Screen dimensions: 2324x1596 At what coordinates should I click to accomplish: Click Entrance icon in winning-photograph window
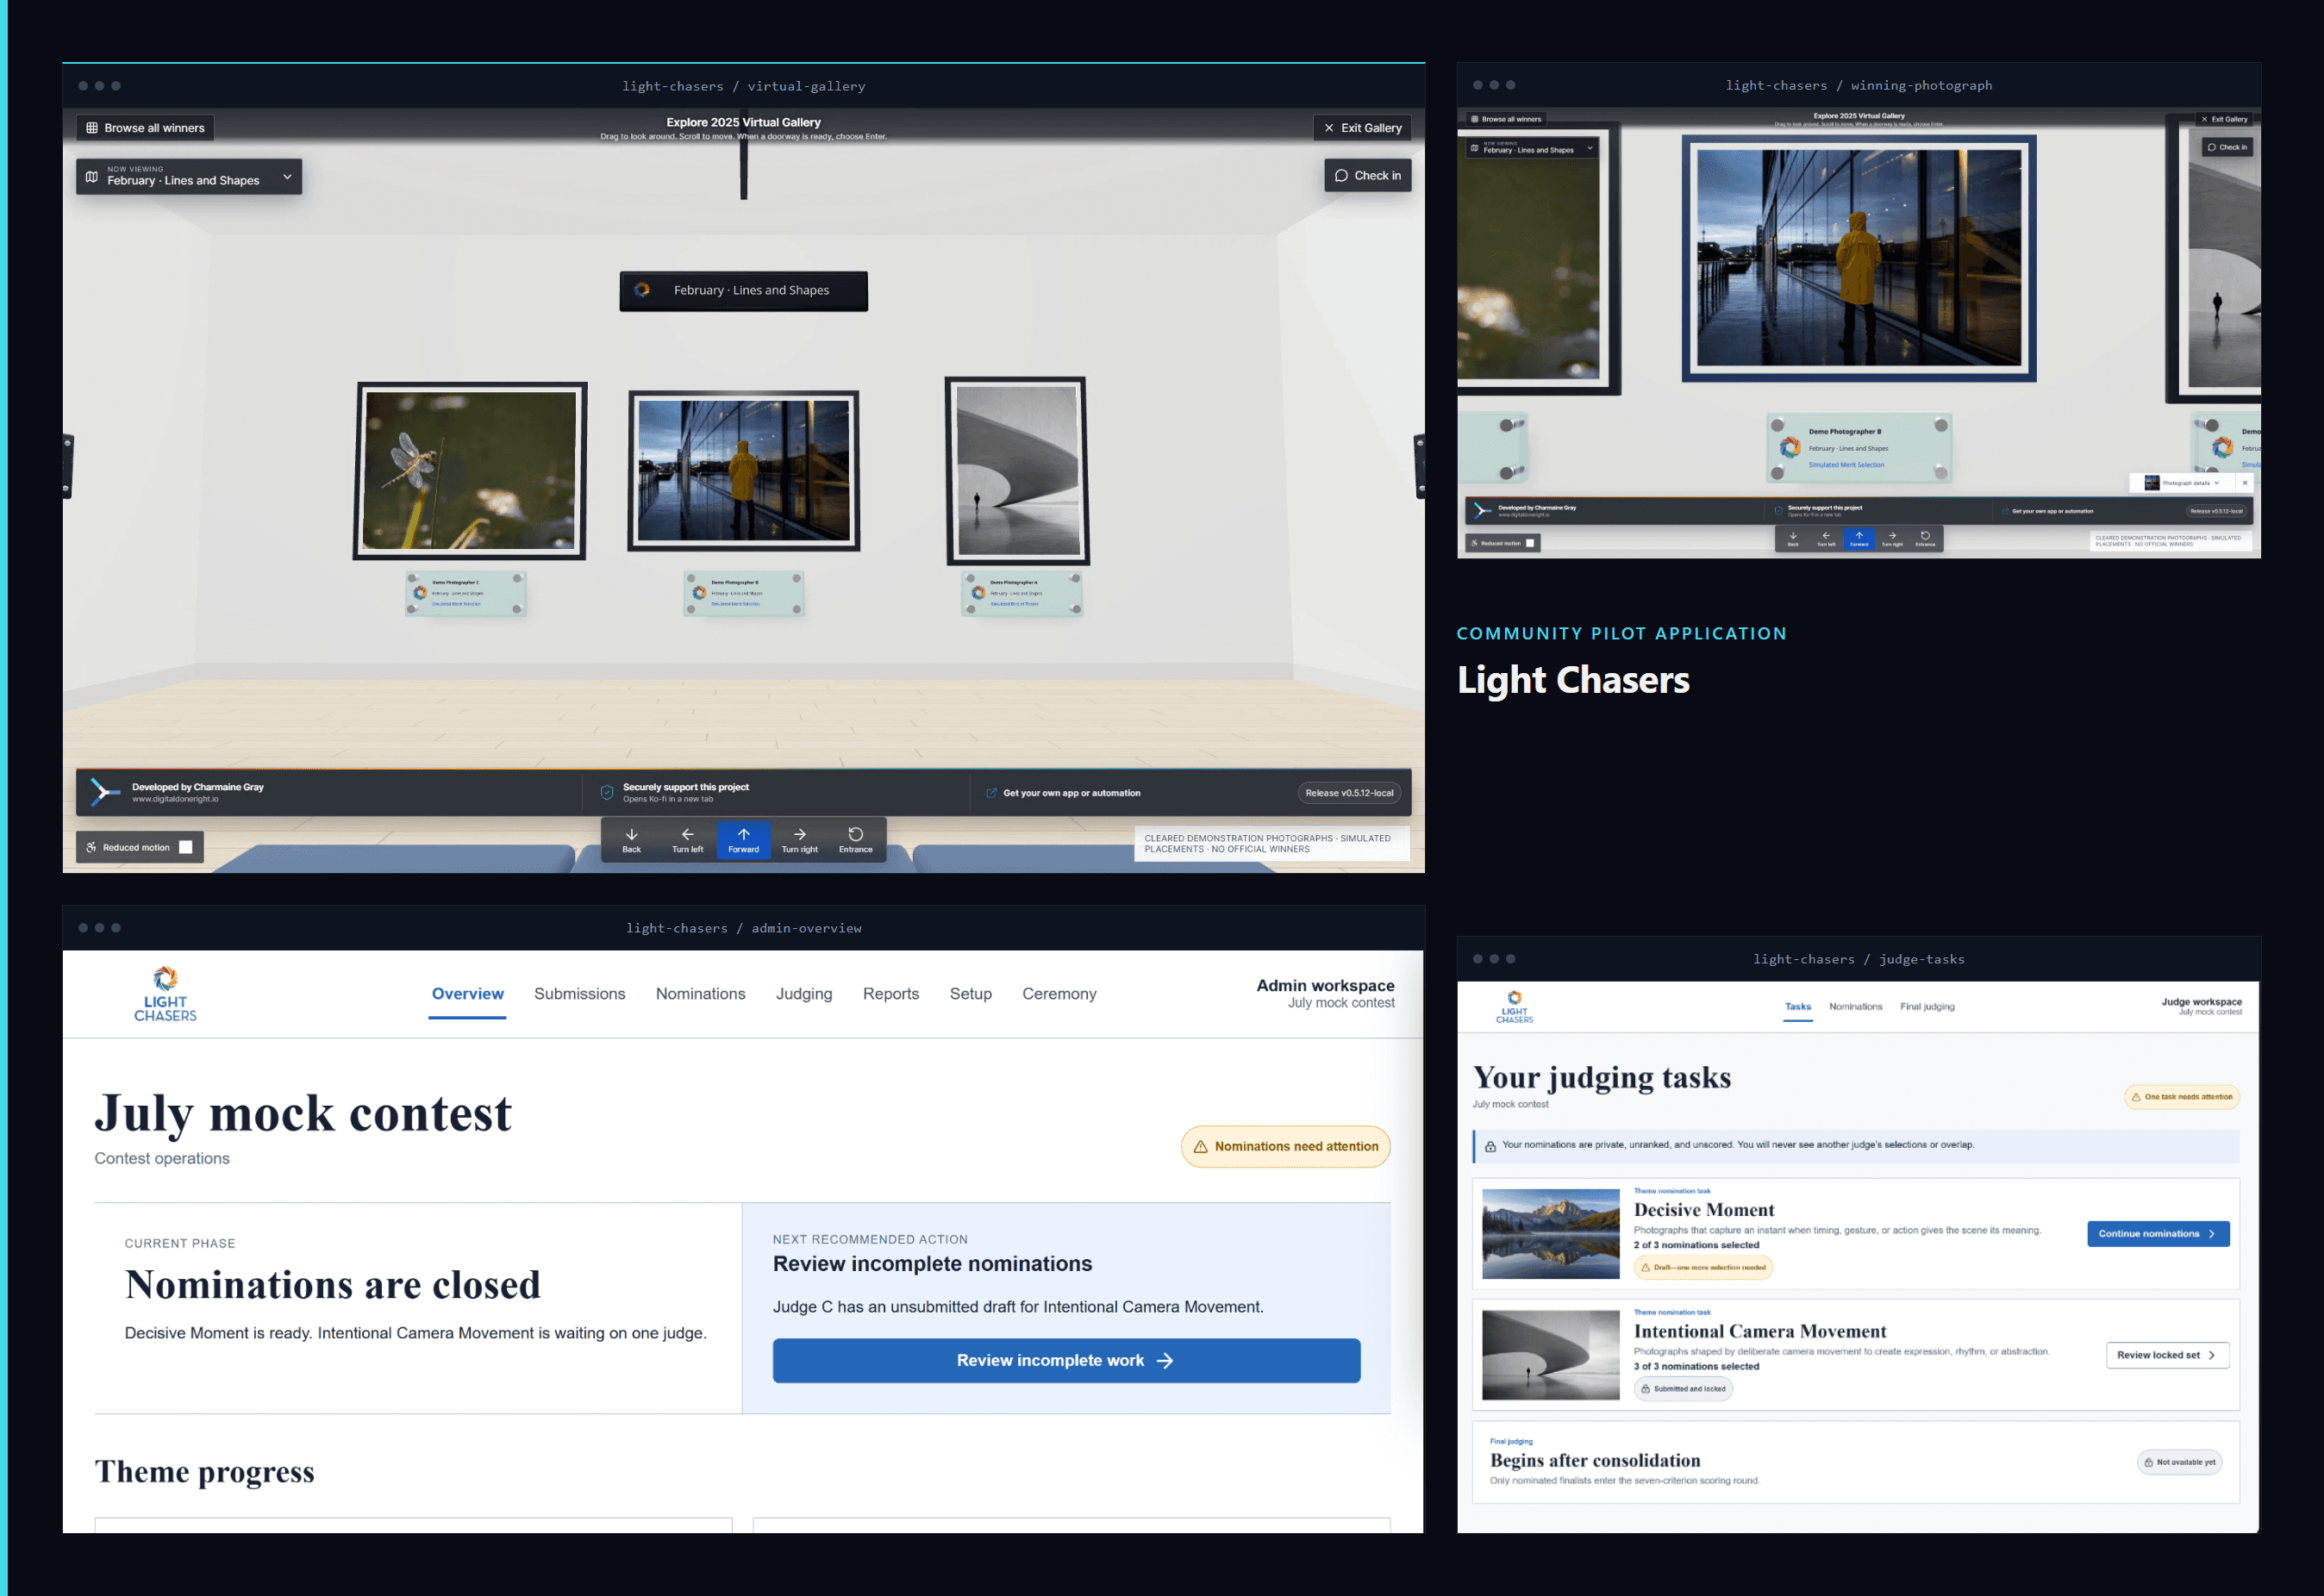[1925, 538]
